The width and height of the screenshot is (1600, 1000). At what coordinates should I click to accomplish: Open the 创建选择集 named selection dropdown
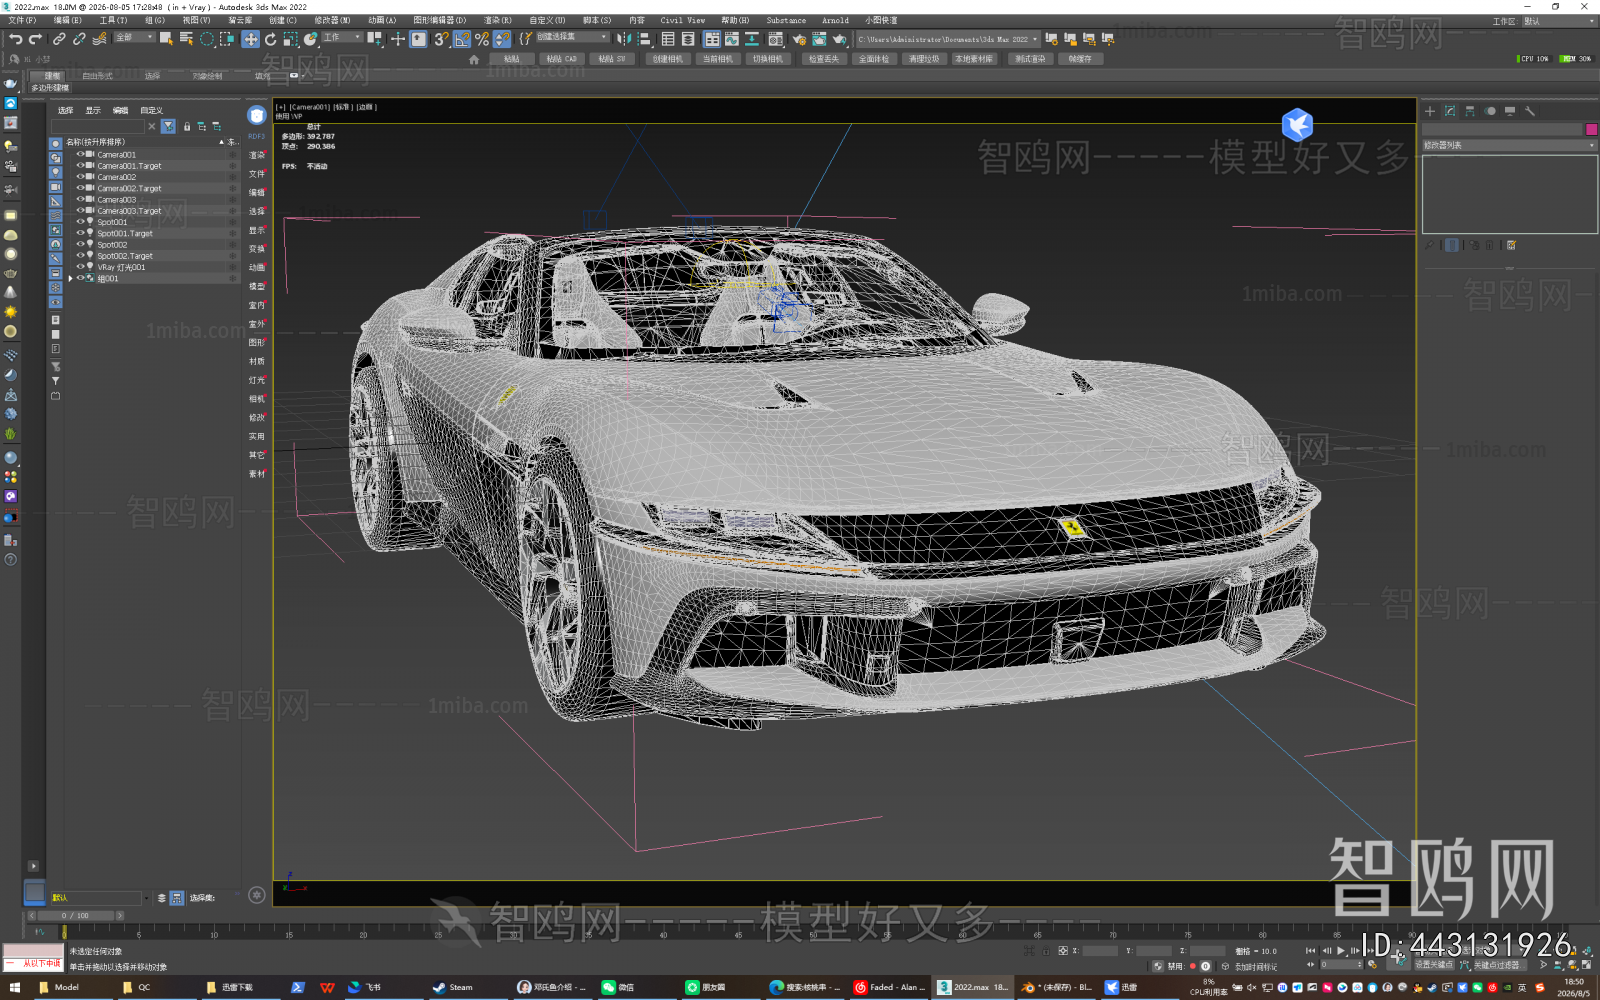[572, 38]
